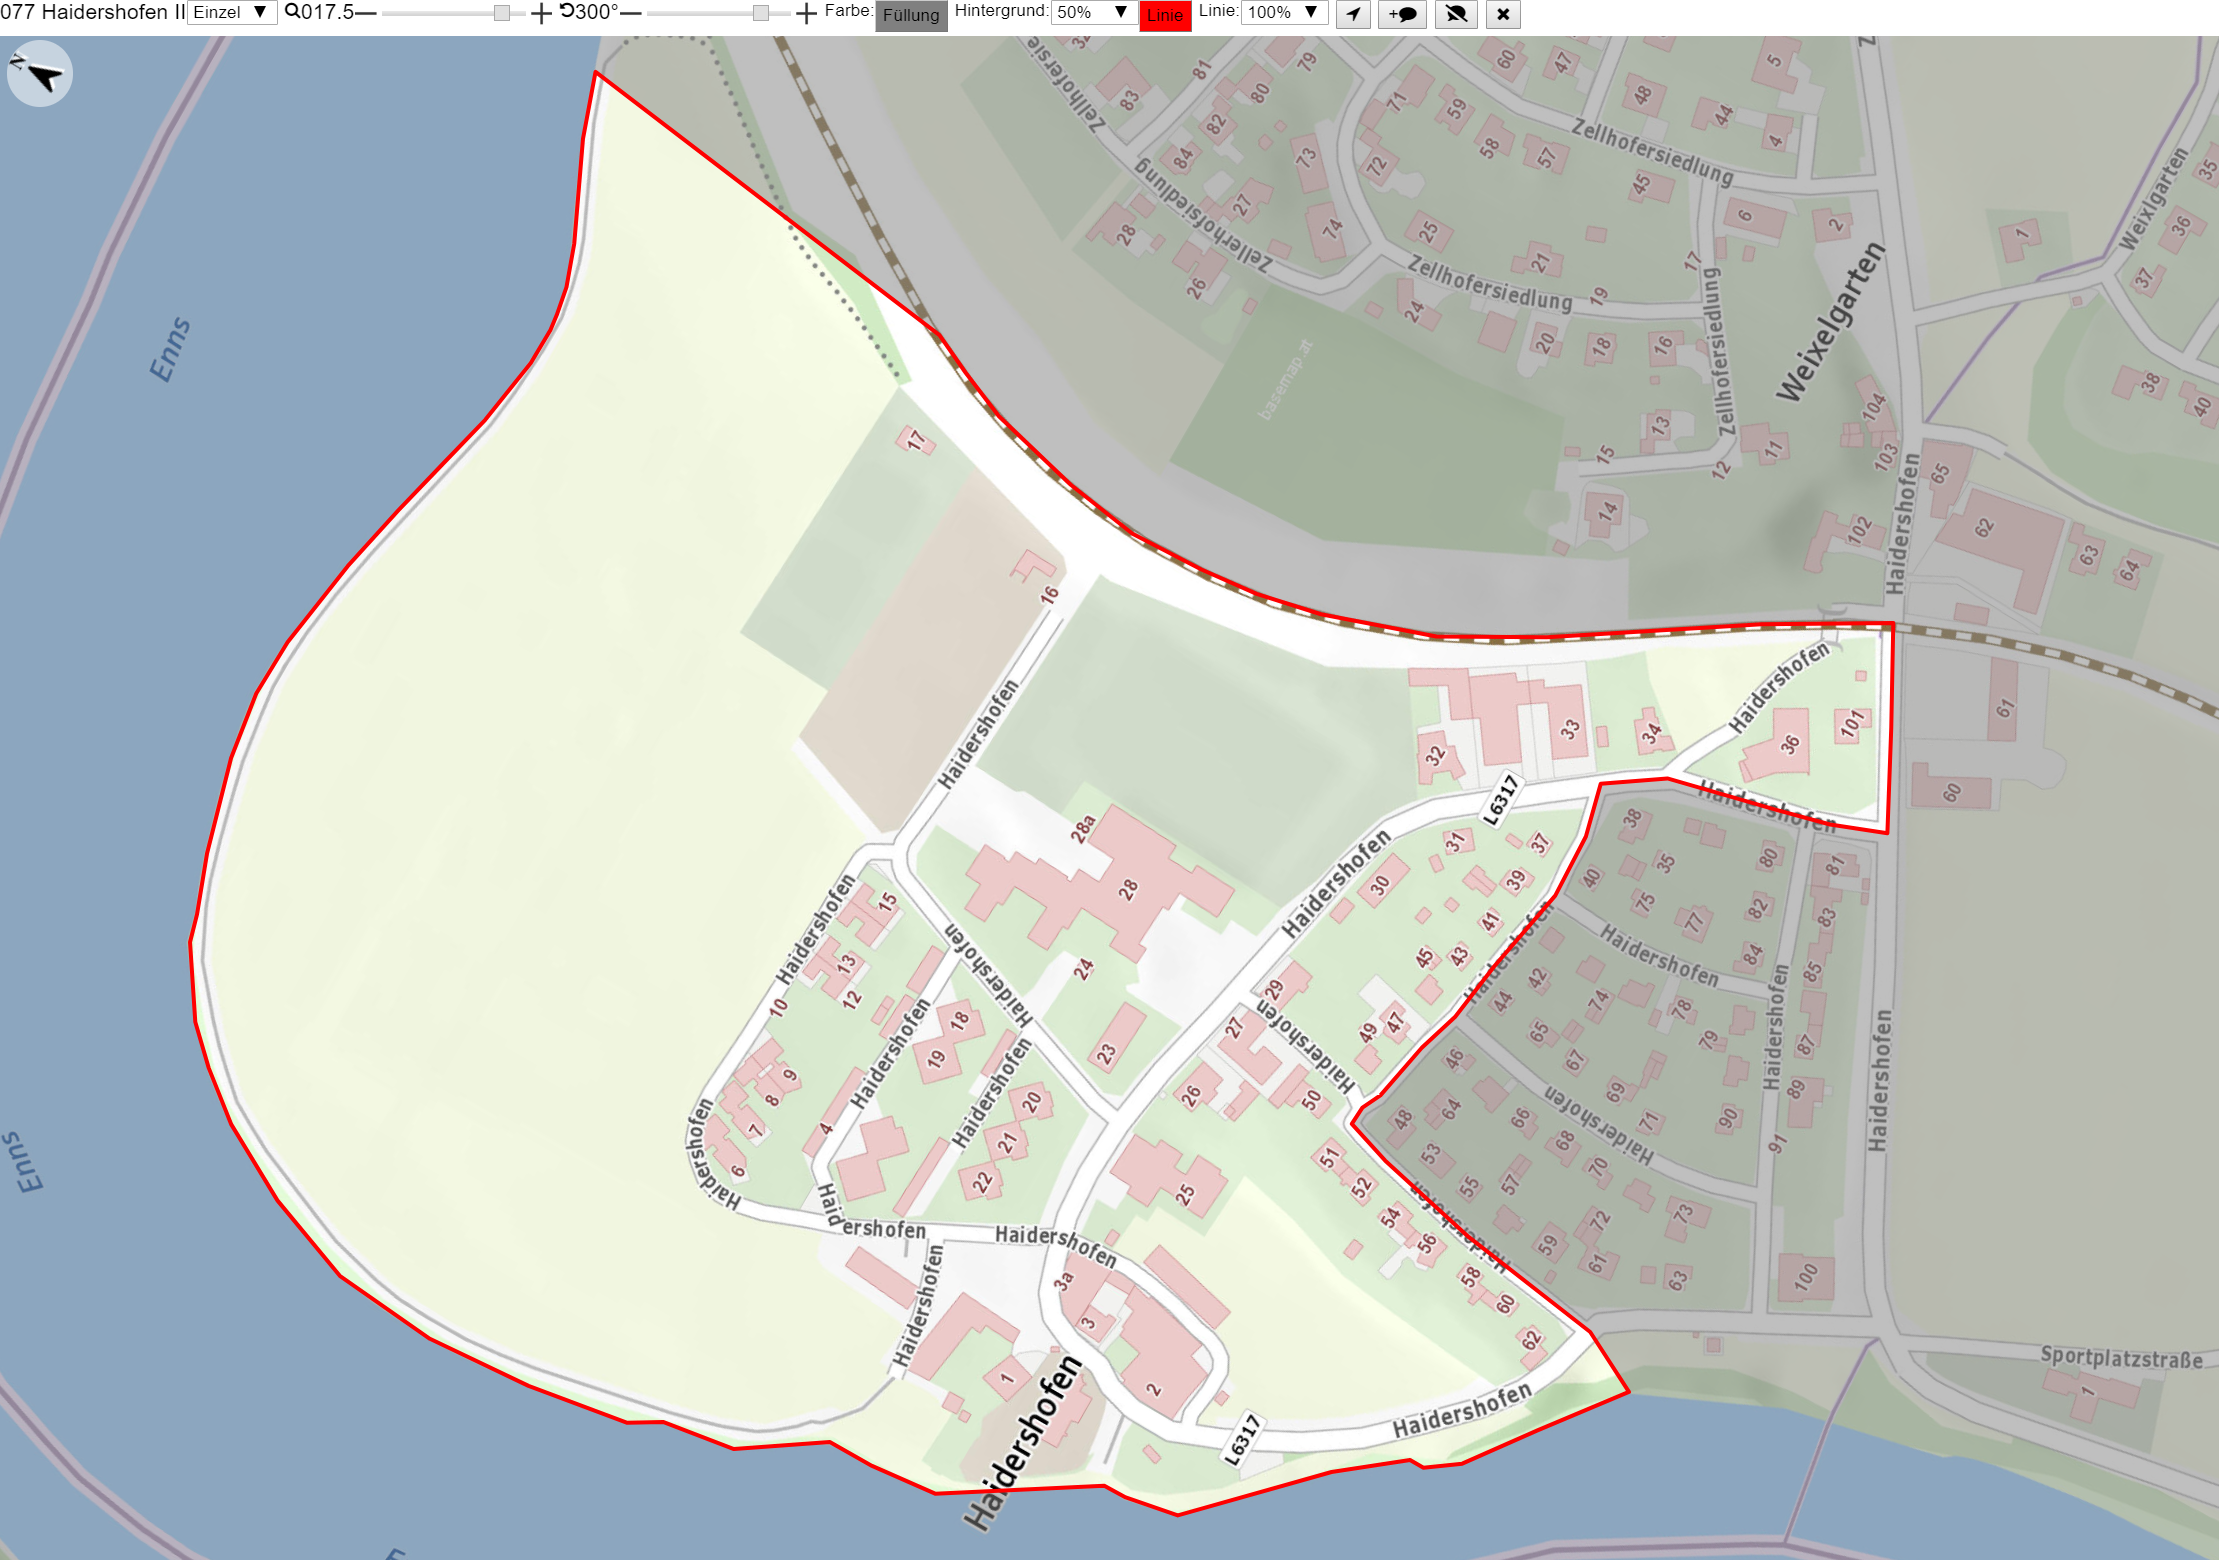
Task: Toggle the hide comments crossed bubble button
Action: click(1456, 14)
